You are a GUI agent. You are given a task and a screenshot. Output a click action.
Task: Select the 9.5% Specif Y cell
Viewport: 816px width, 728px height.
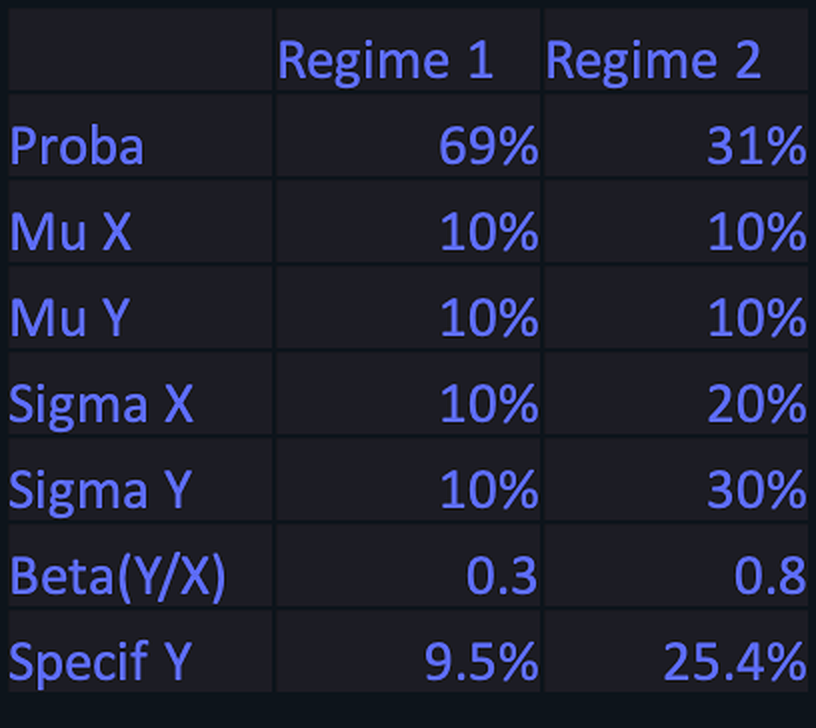[408, 652]
